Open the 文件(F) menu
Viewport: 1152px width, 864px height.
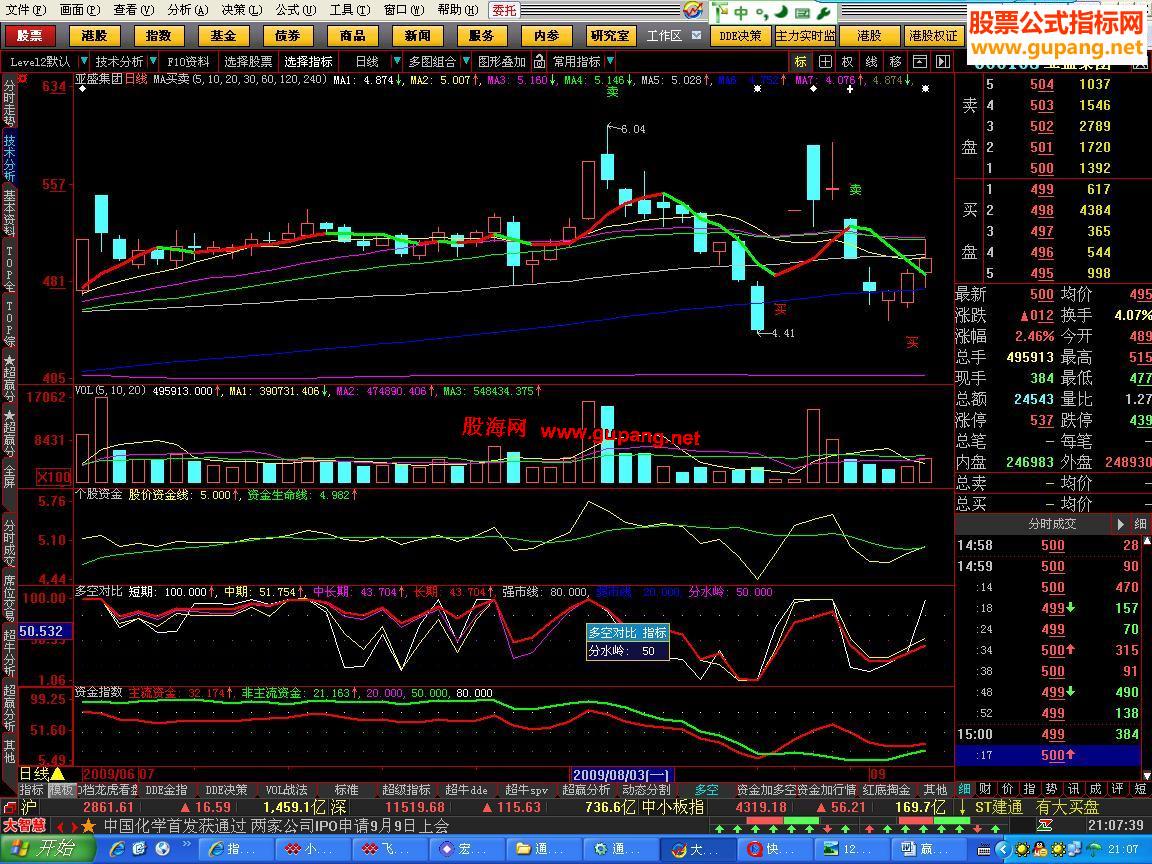[26, 10]
